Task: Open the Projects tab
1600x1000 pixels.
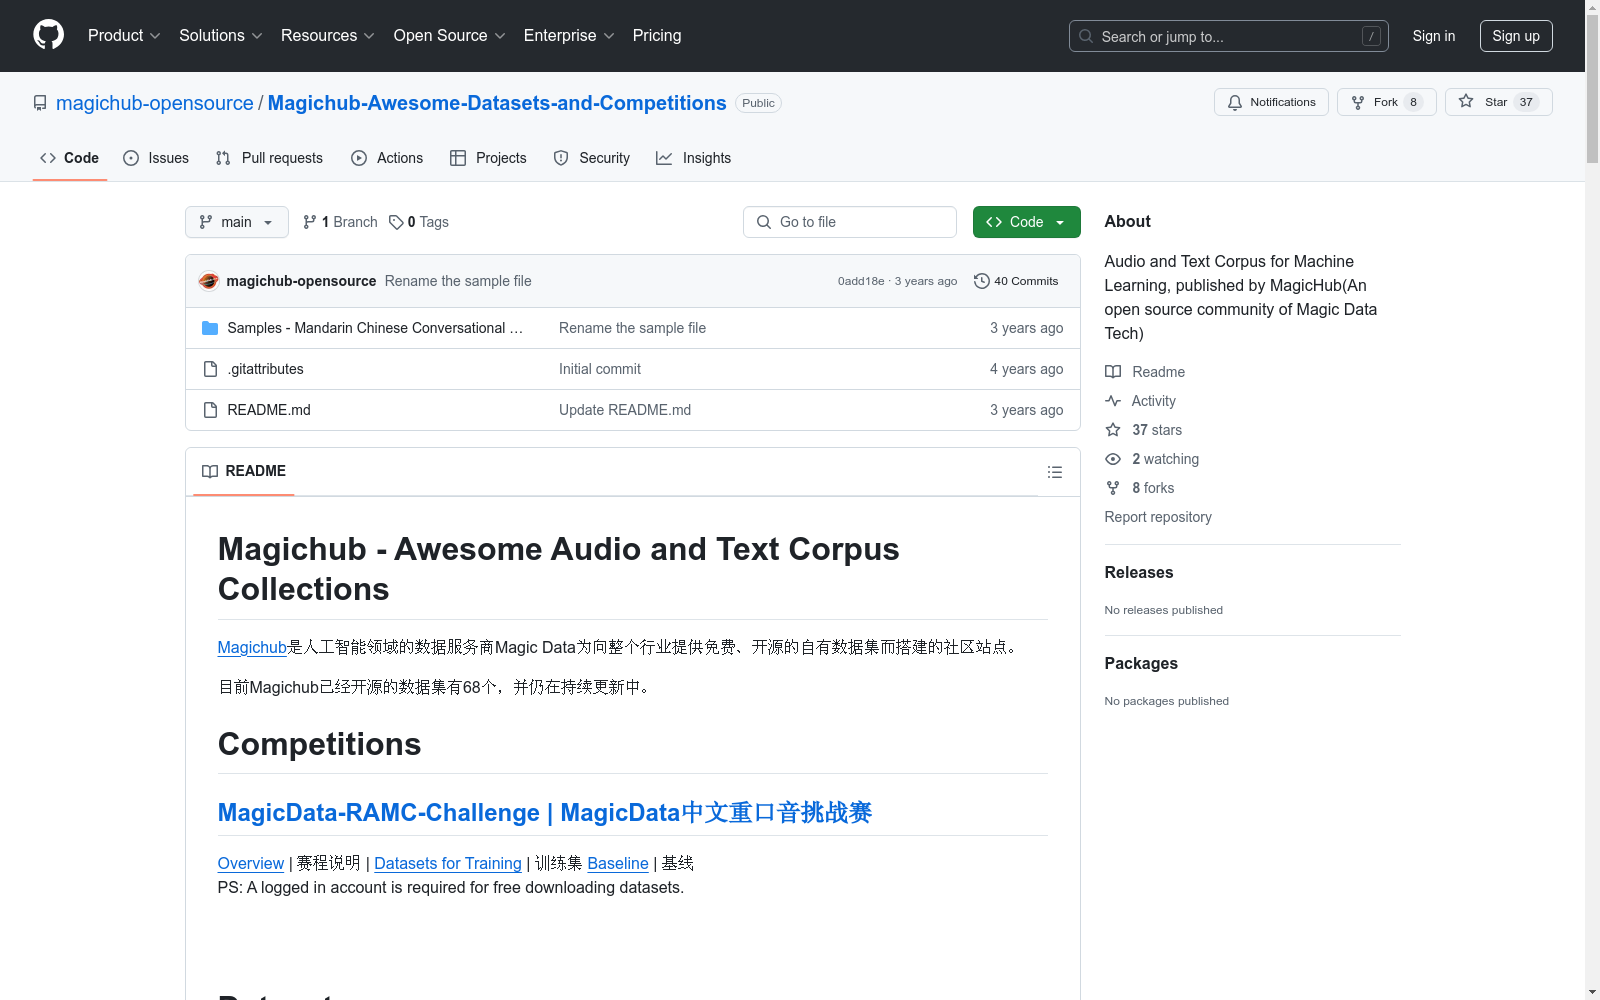Action: [x=488, y=158]
